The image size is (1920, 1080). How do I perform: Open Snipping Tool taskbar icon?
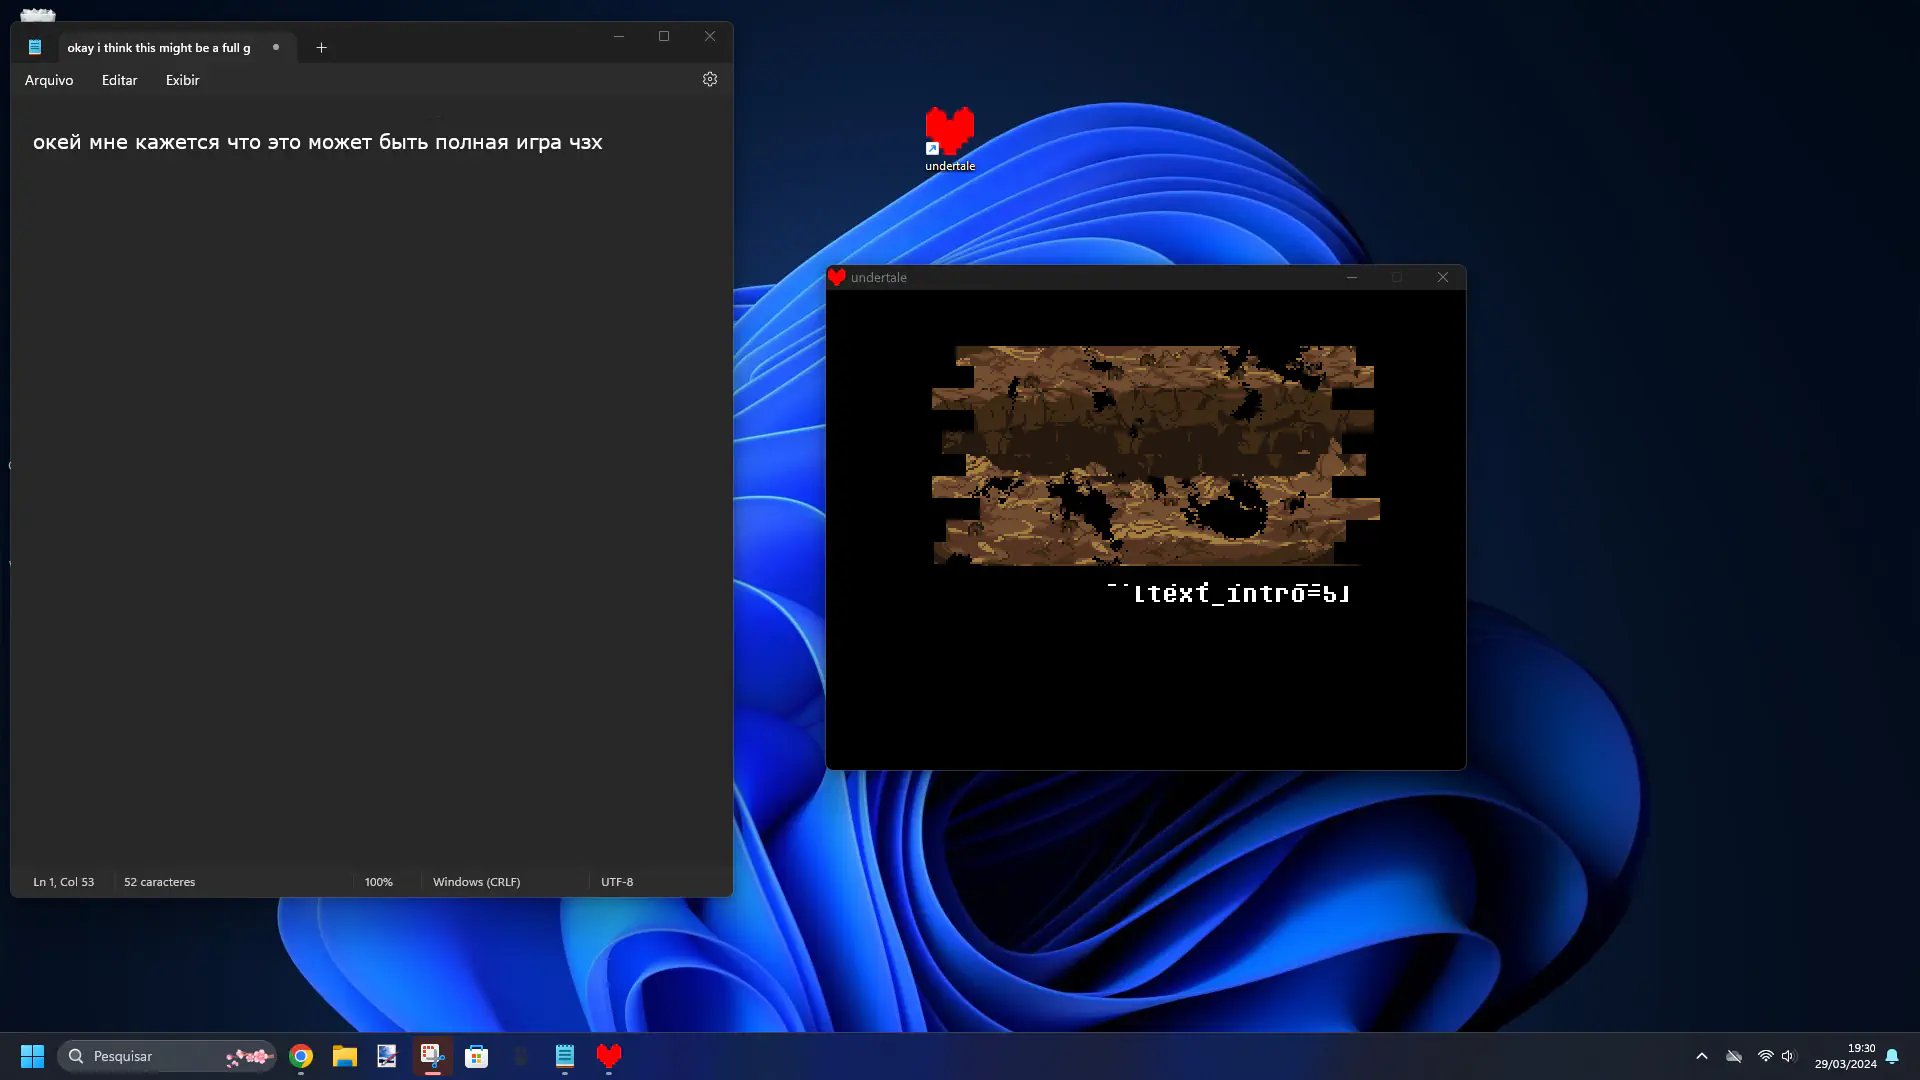(432, 1056)
